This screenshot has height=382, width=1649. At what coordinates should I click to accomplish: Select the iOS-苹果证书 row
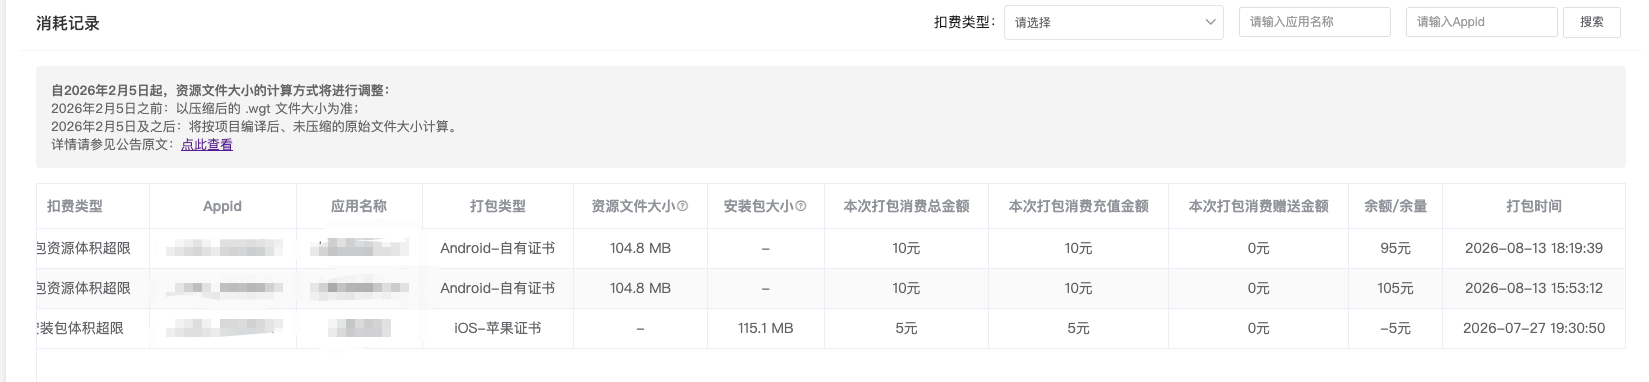[831, 328]
